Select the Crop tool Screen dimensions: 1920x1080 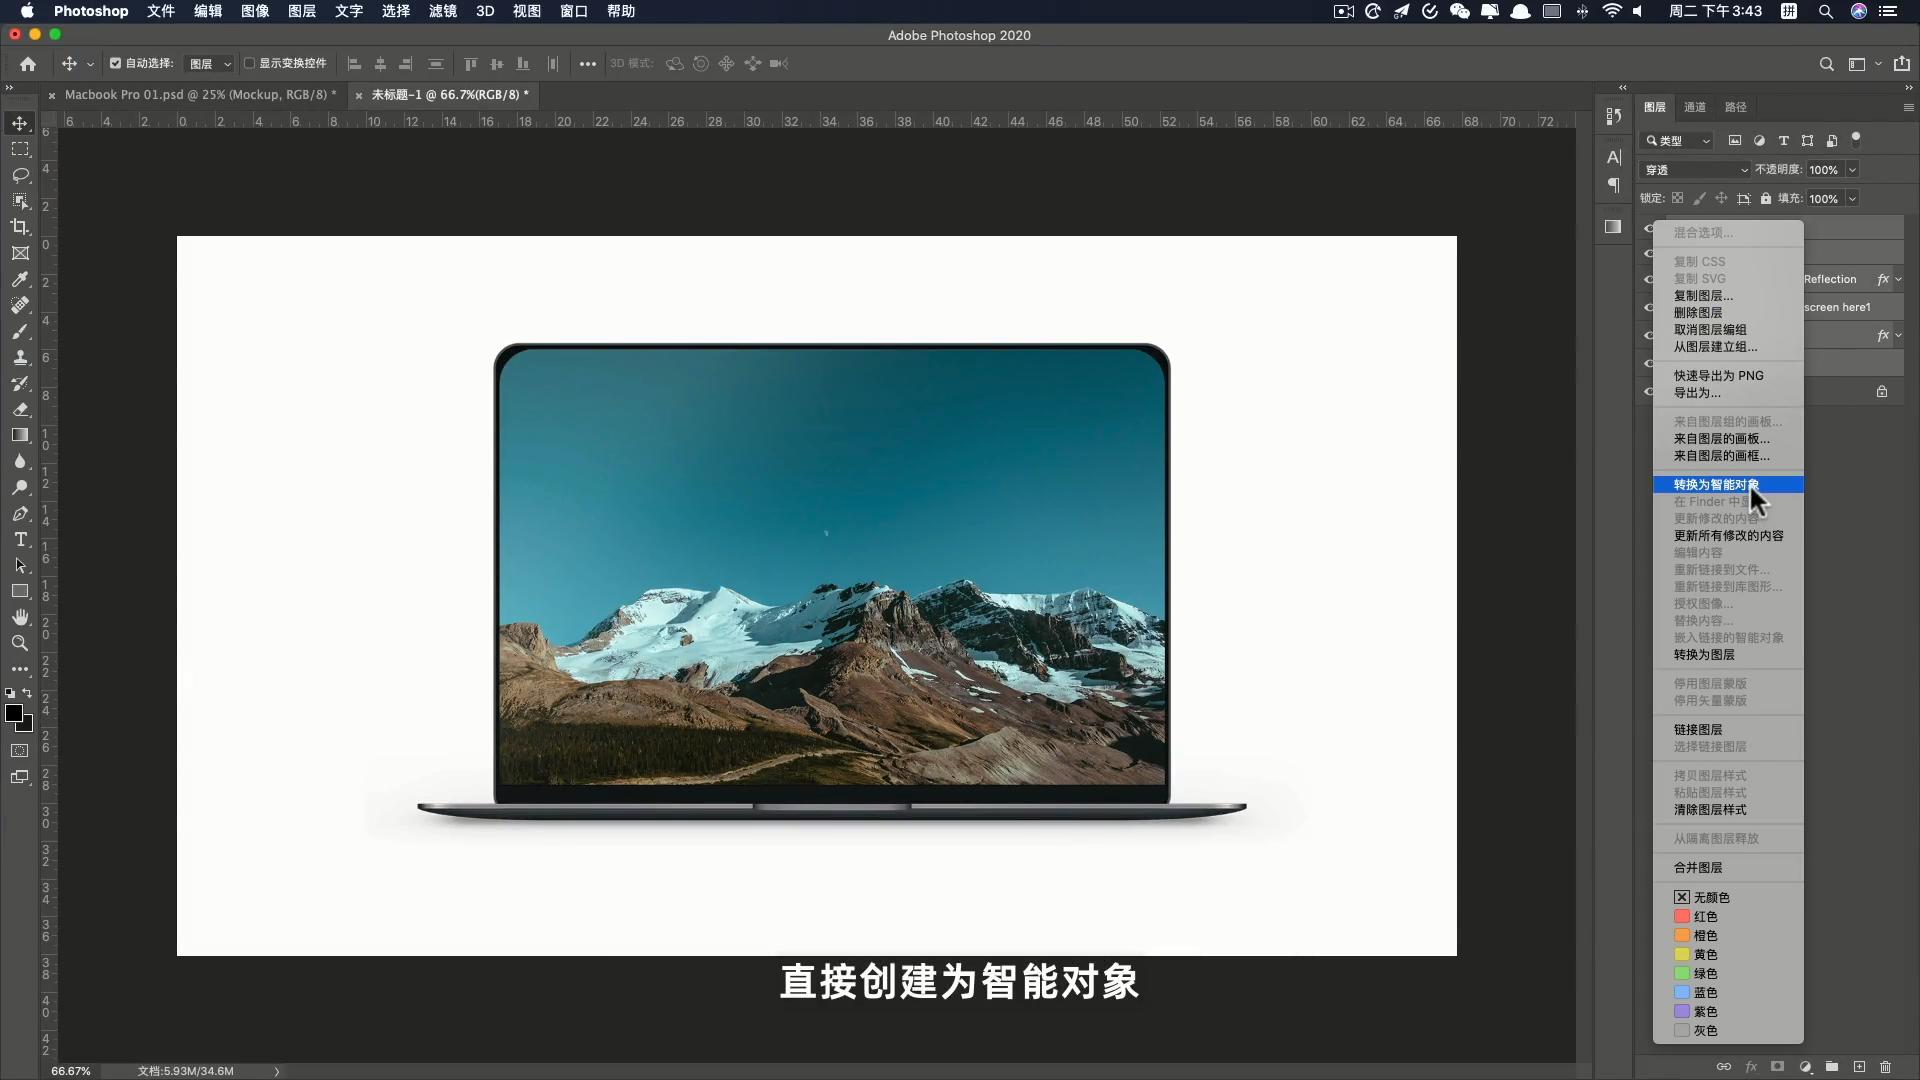(x=20, y=227)
